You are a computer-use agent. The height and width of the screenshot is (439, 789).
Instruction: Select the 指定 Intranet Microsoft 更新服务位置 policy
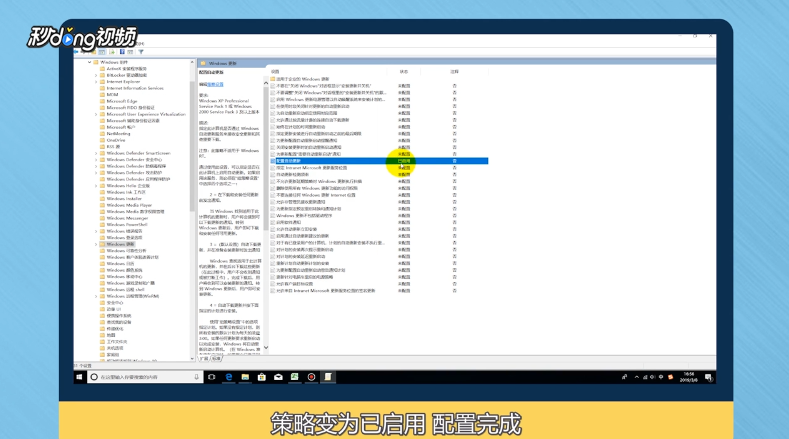311,168
